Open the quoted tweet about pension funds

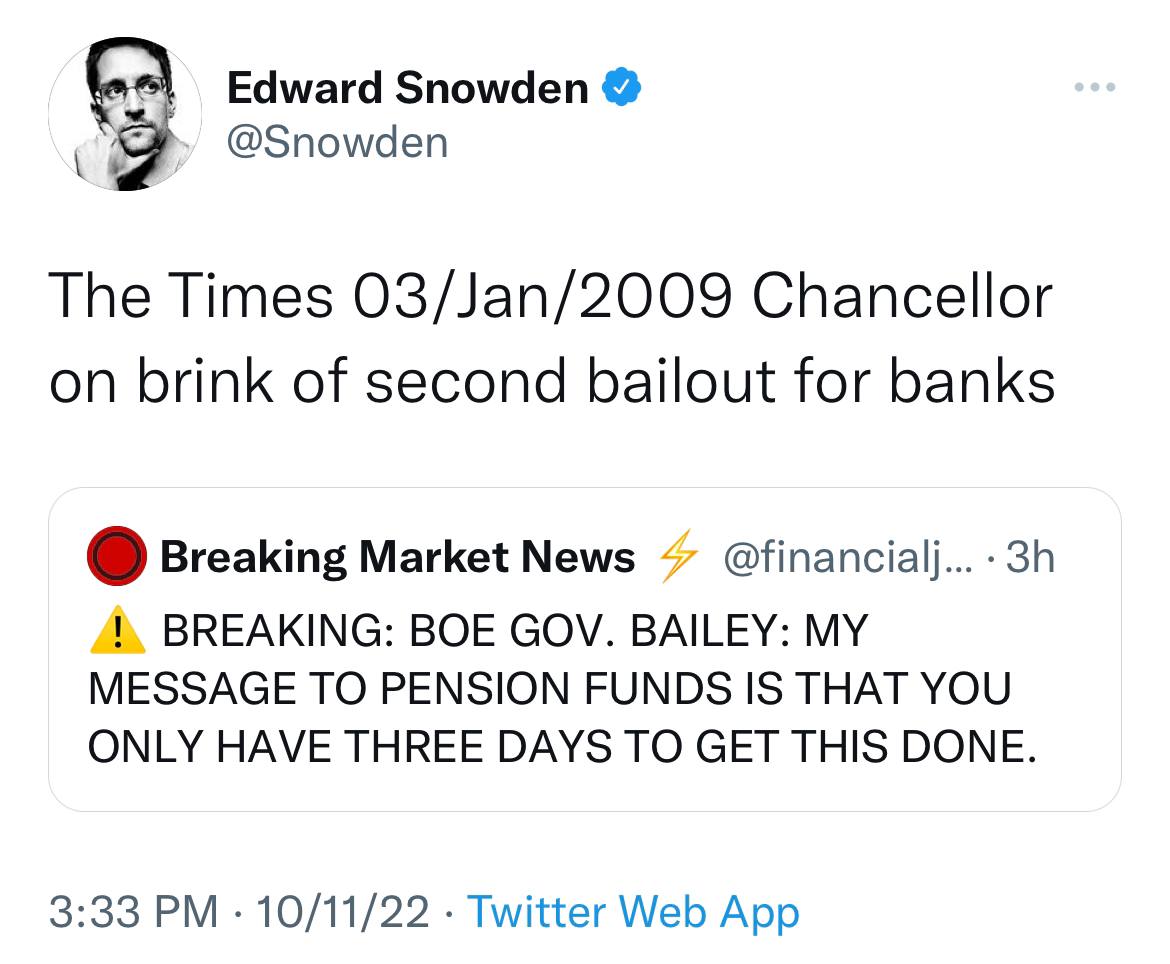[x=585, y=649]
